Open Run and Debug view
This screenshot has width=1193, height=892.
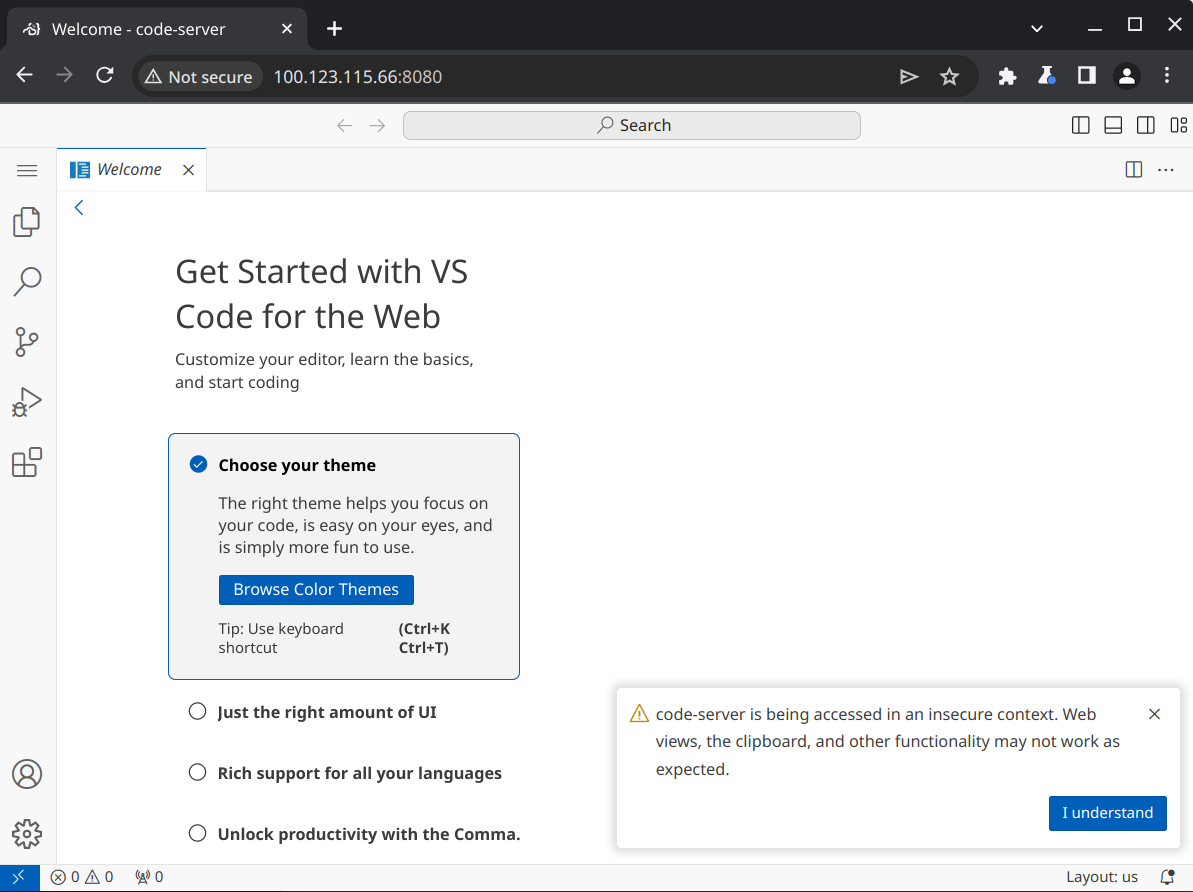(27, 402)
